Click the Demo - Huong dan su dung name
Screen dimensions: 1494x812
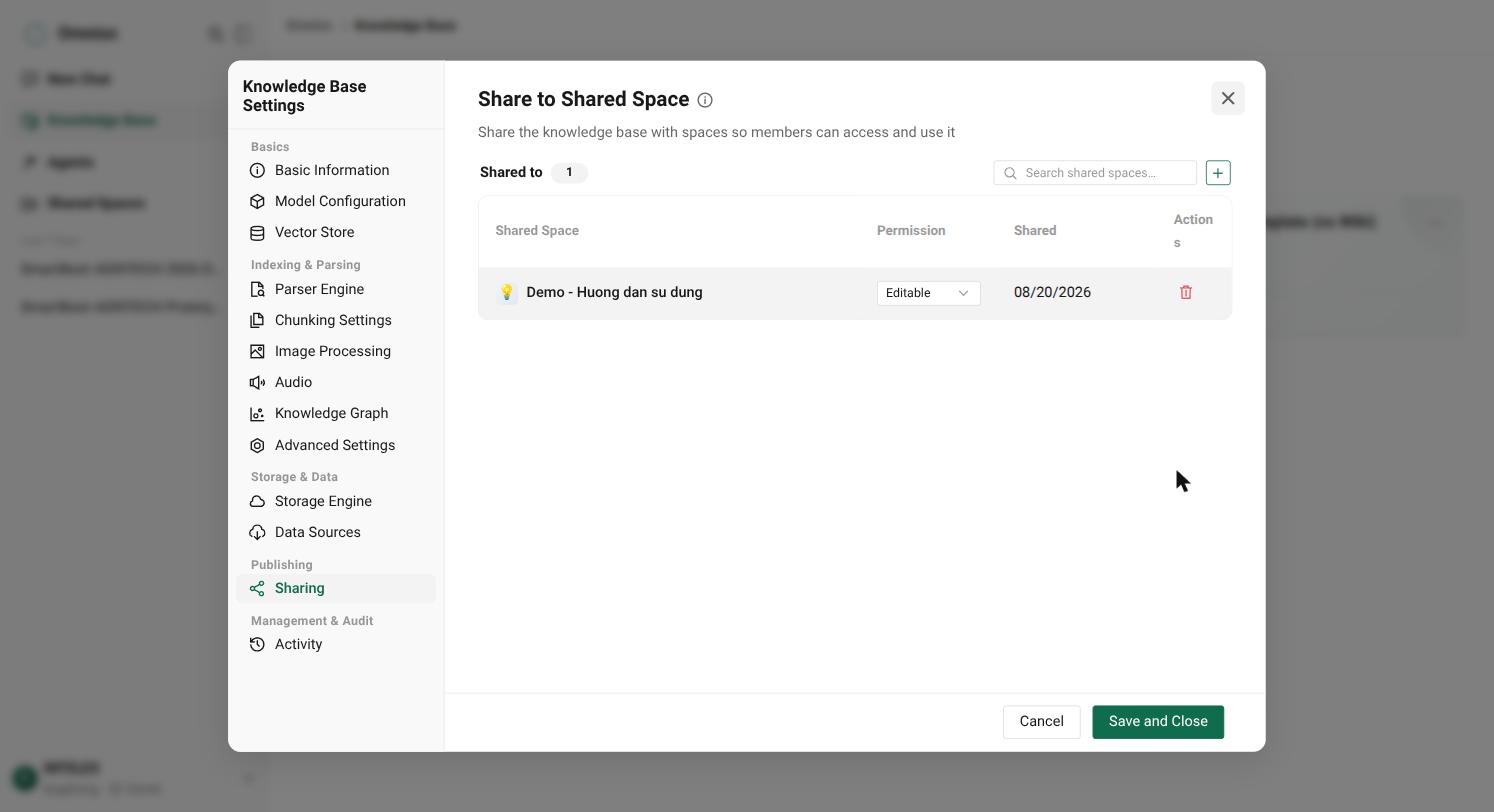(x=614, y=293)
